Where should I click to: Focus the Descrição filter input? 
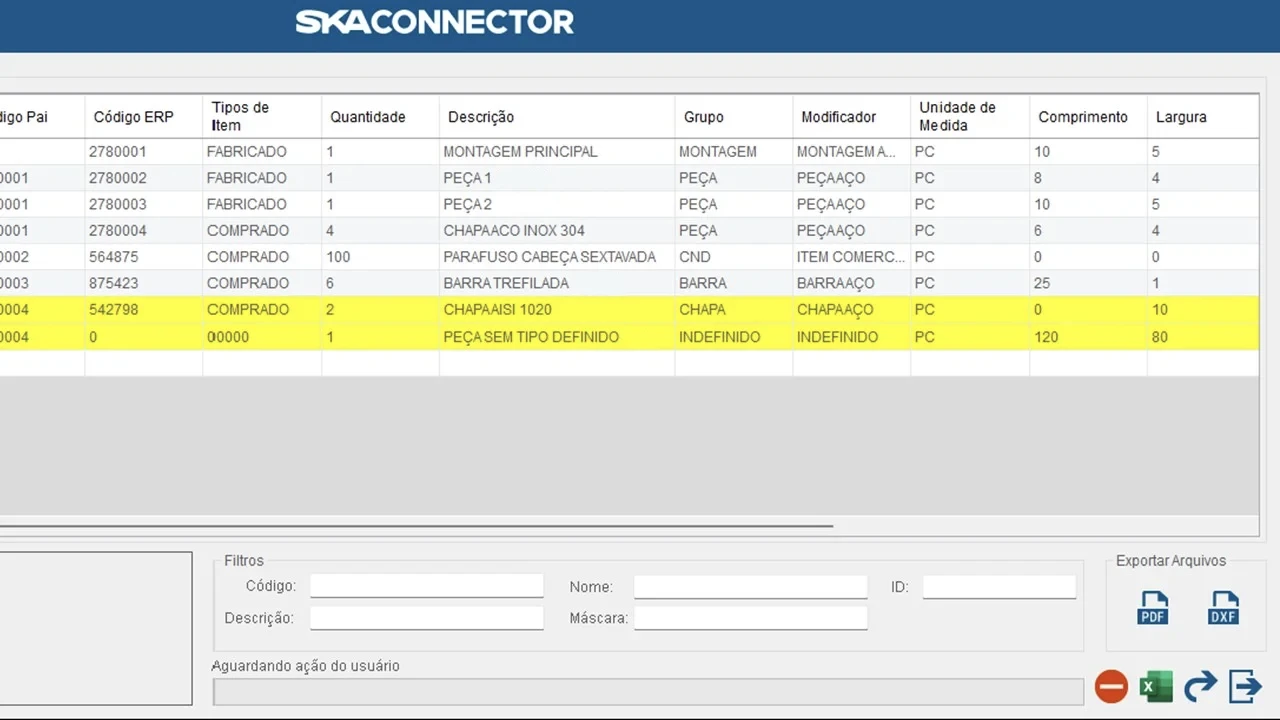pyautogui.click(x=426, y=618)
